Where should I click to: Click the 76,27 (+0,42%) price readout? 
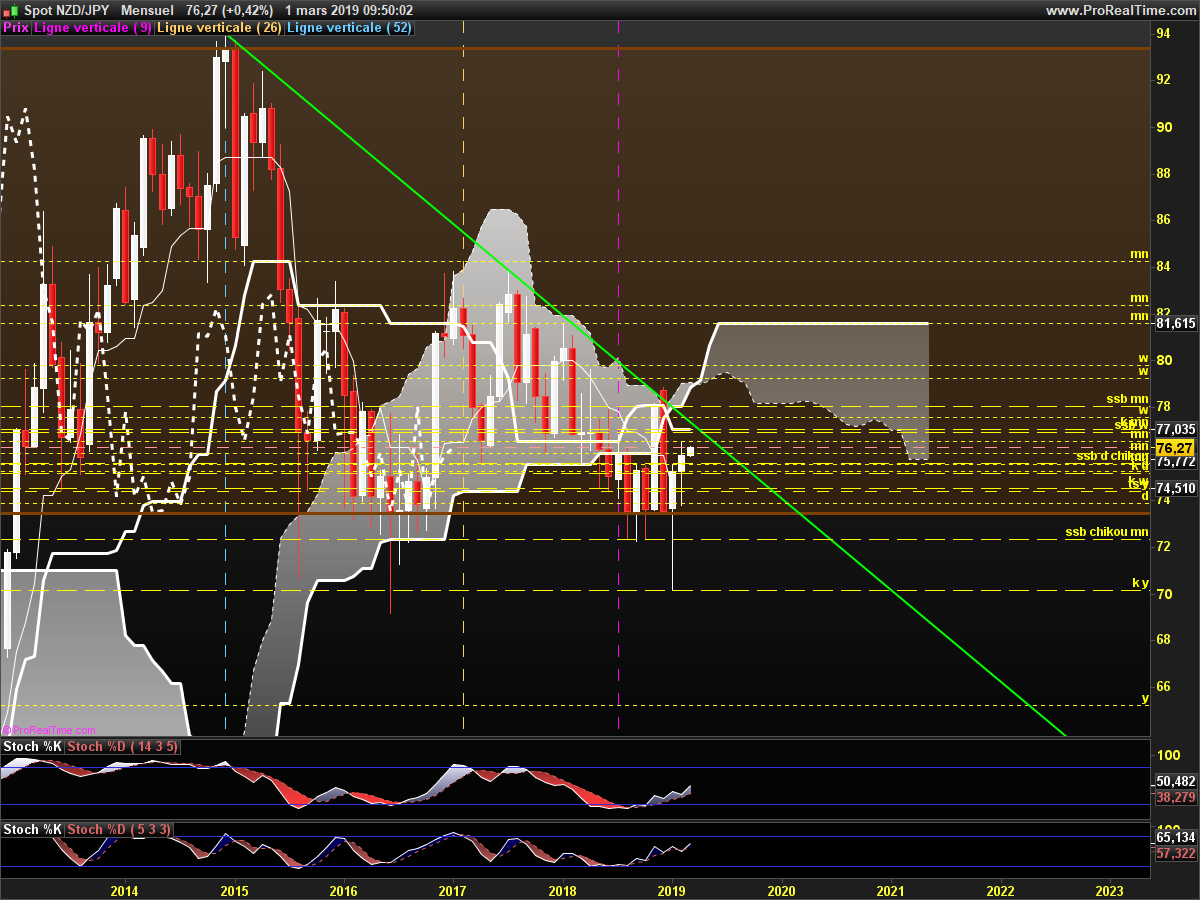(x=229, y=11)
